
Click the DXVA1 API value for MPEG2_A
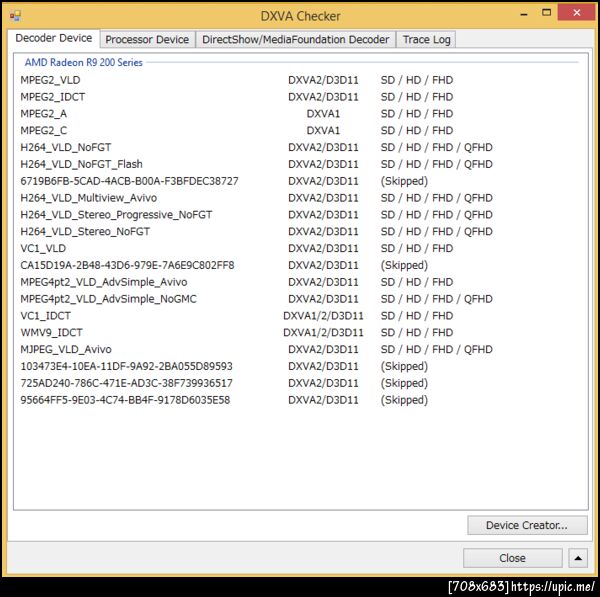pyautogui.click(x=323, y=114)
